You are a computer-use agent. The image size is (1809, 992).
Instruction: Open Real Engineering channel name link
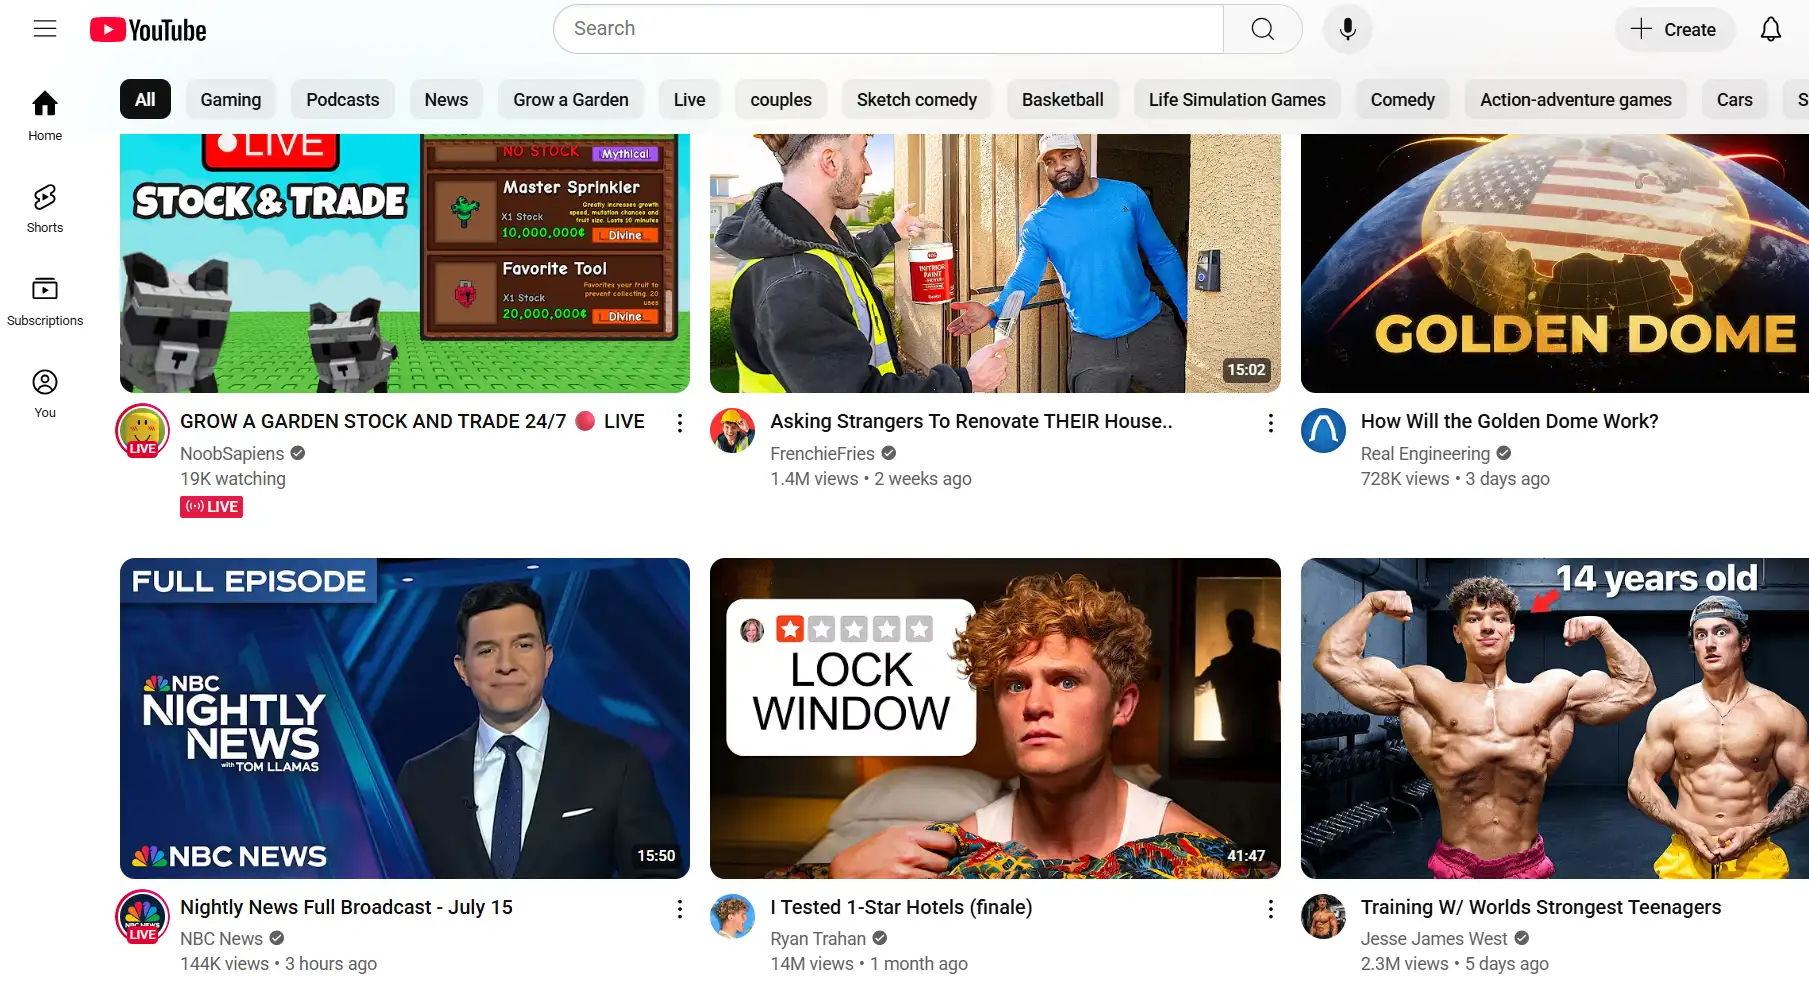(x=1425, y=453)
